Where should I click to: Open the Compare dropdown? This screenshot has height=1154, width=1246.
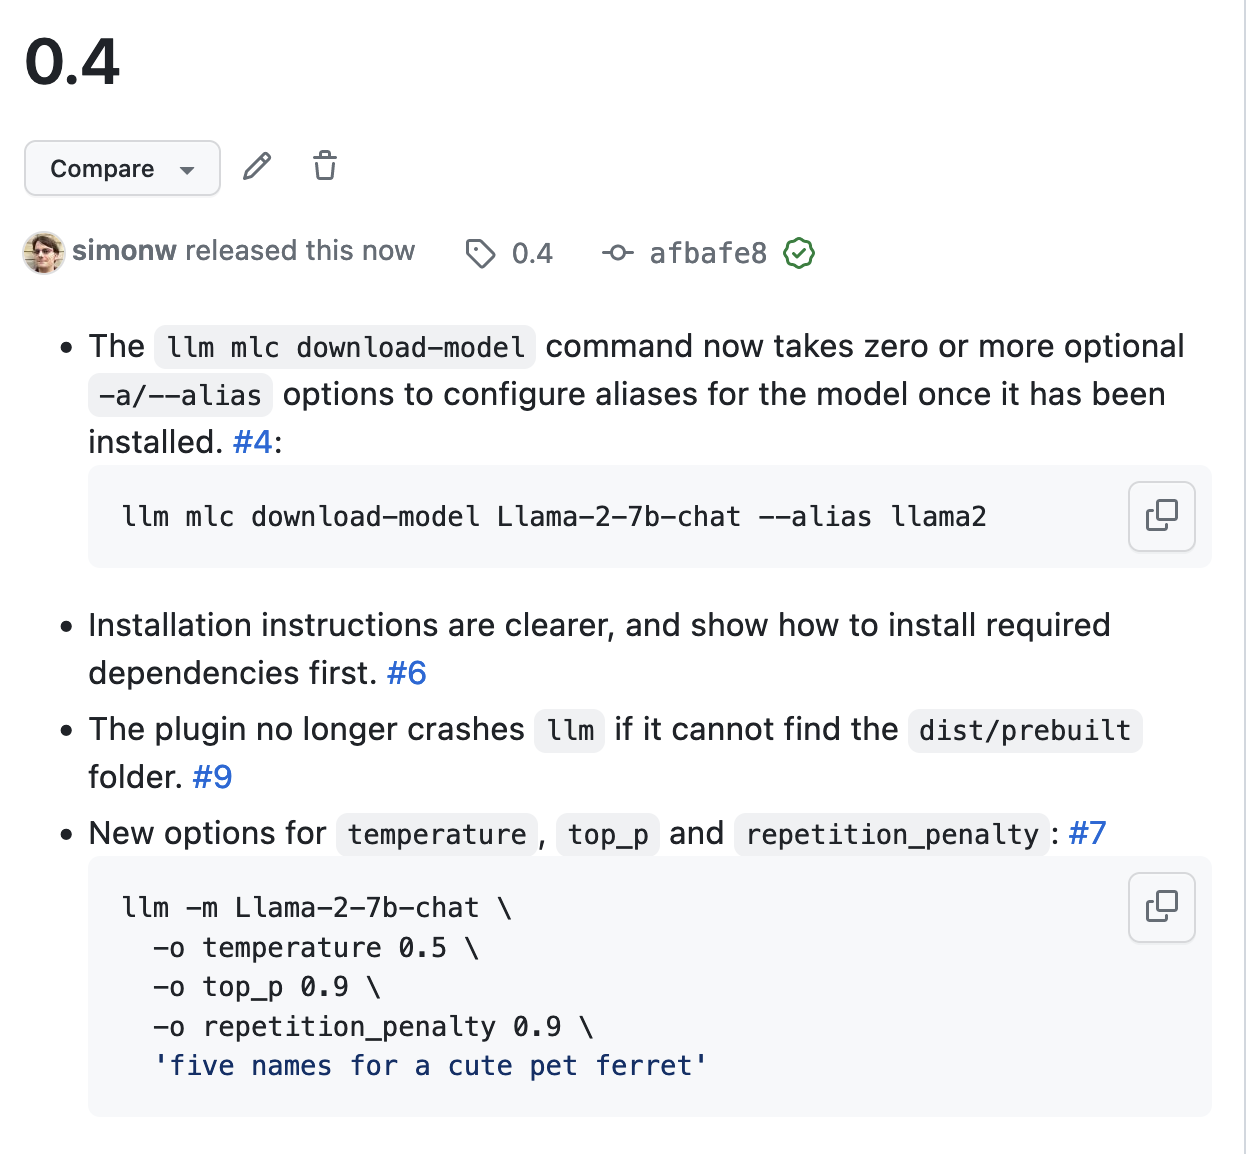coord(122,168)
